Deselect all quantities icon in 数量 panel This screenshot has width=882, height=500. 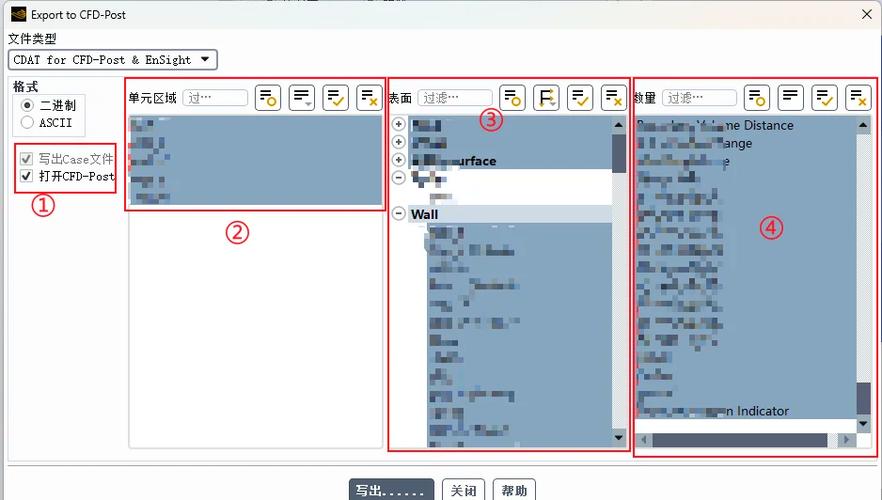tap(858, 98)
